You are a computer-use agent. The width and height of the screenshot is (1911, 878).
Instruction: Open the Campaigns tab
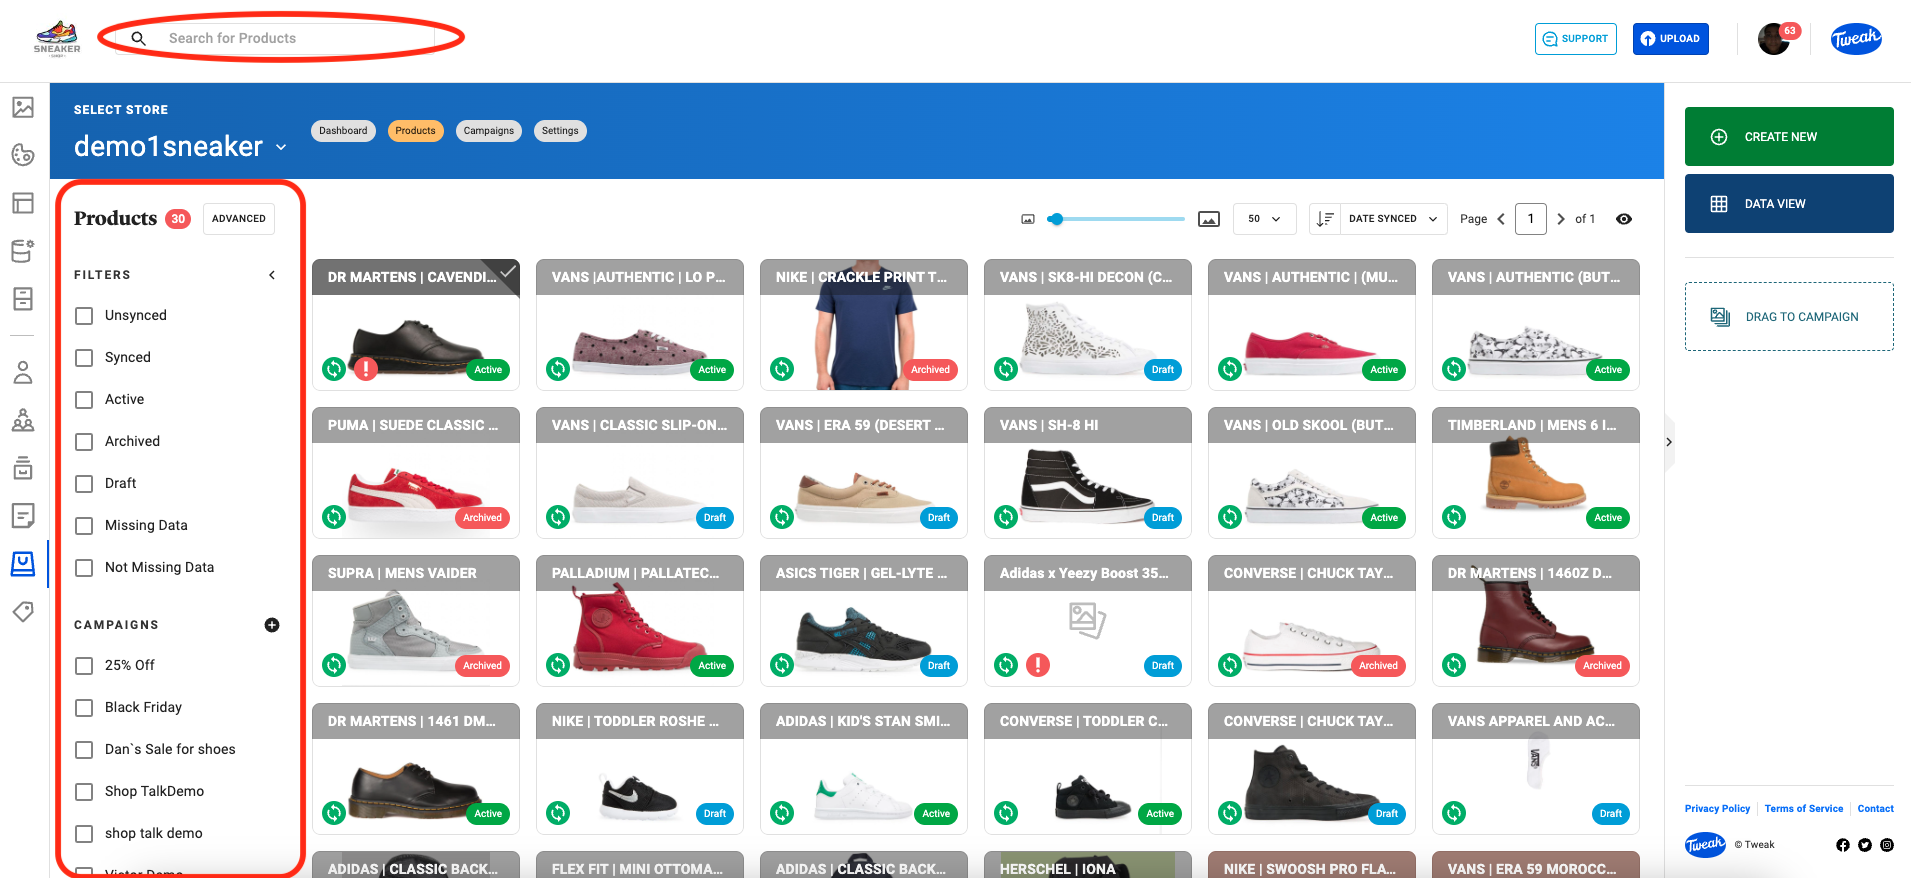488,131
